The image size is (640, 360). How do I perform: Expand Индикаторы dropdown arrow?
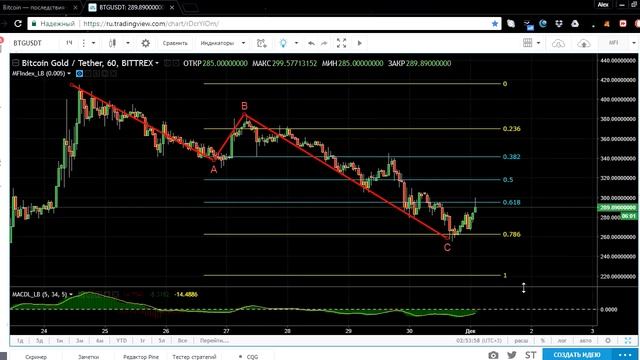tap(243, 43)
